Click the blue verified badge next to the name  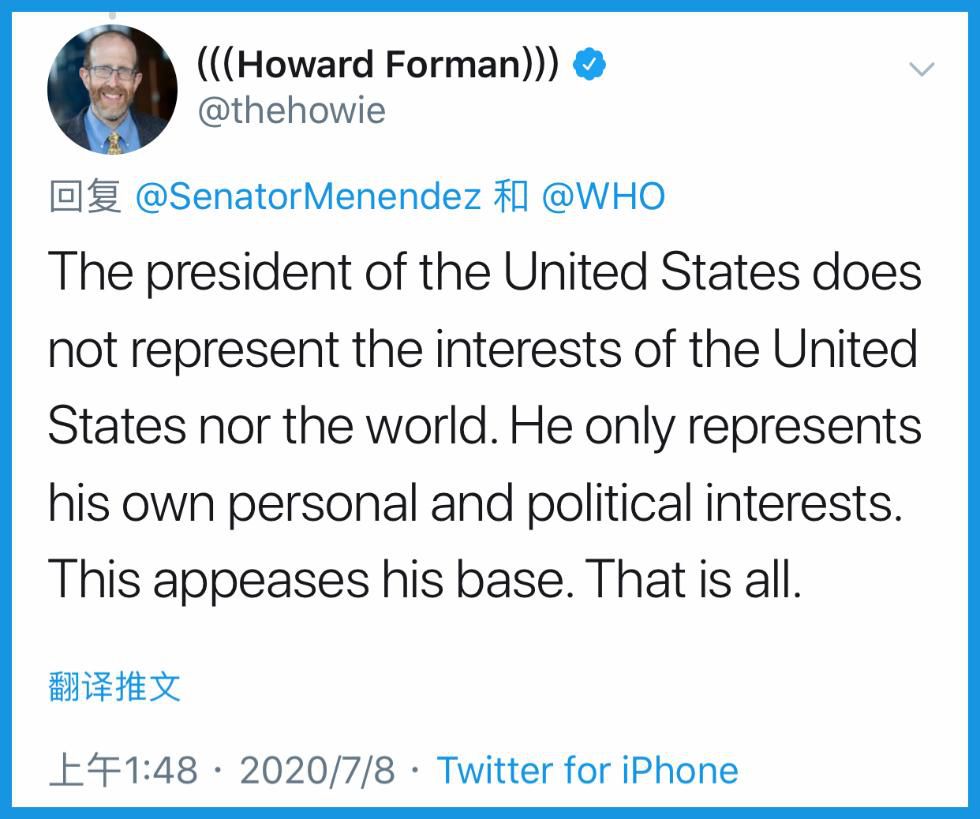pos(588,62)
